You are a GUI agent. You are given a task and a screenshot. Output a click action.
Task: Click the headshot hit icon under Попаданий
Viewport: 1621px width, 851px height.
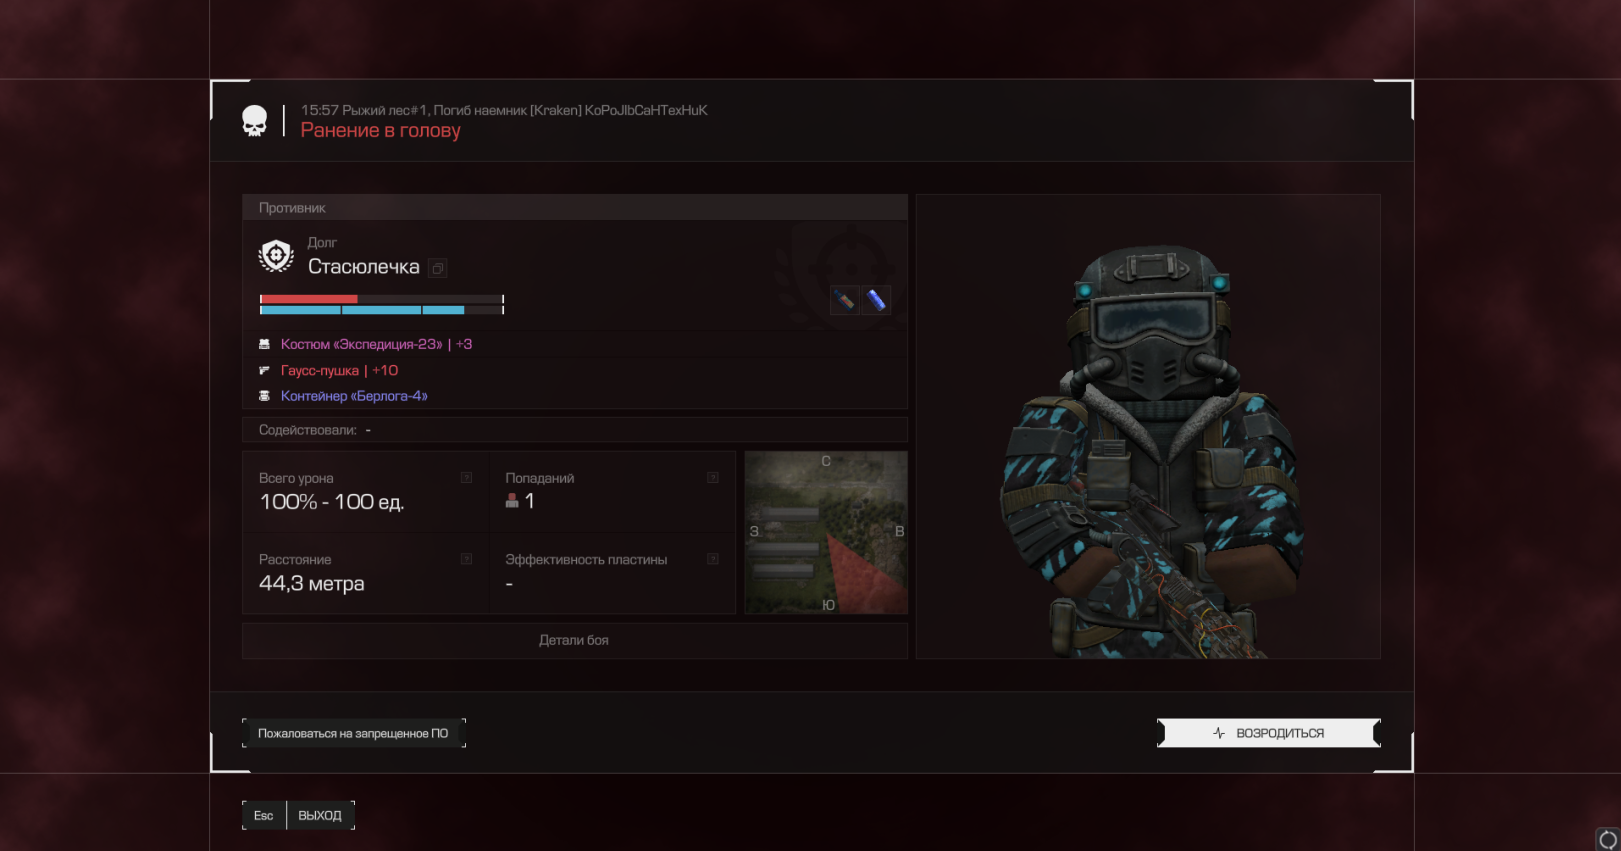point(512,501)
